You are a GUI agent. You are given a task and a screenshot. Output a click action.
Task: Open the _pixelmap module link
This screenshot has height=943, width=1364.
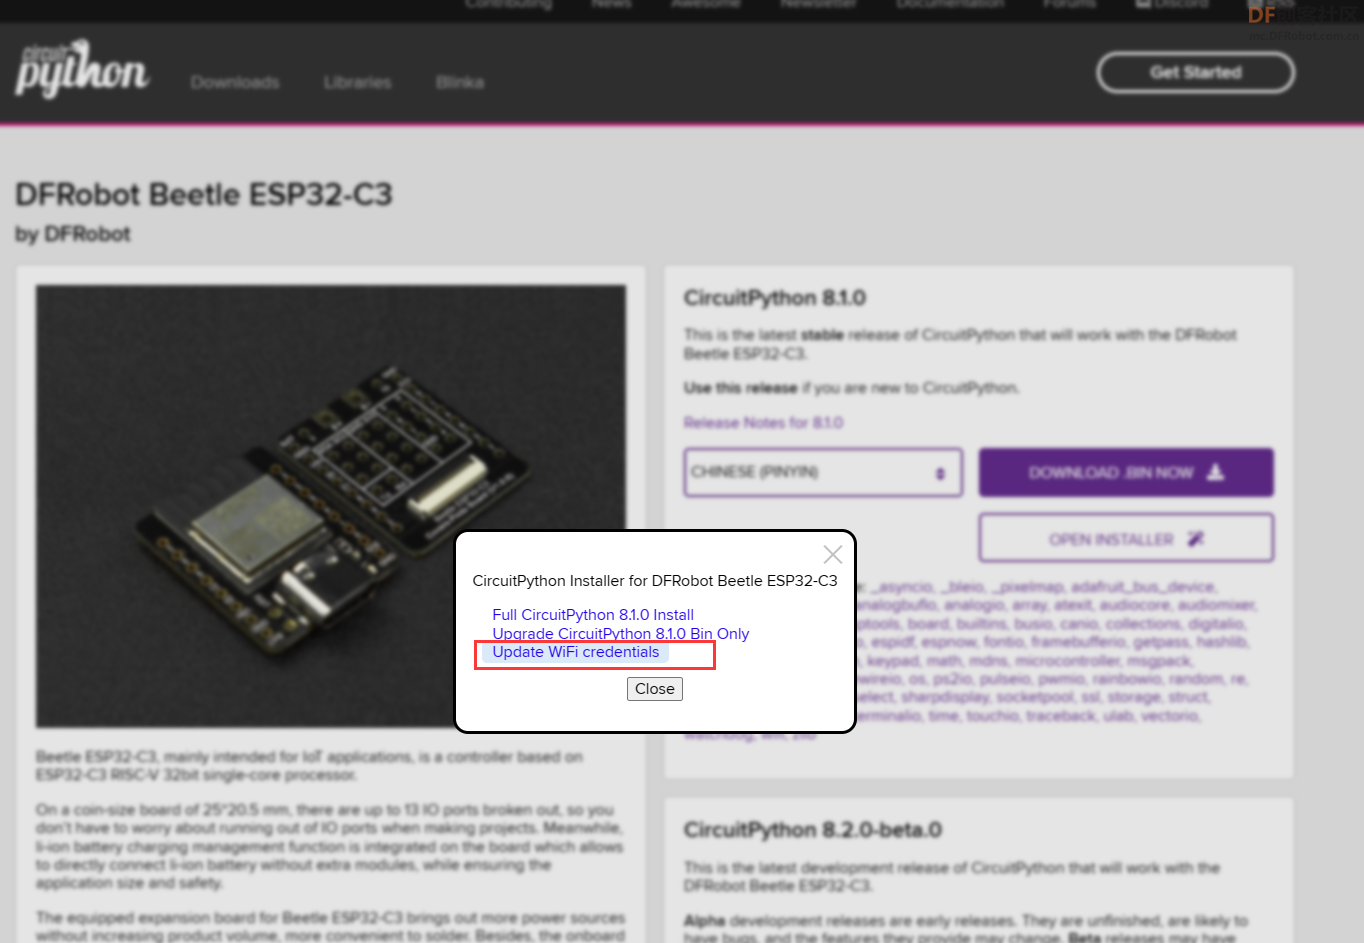click(1027, 587)
